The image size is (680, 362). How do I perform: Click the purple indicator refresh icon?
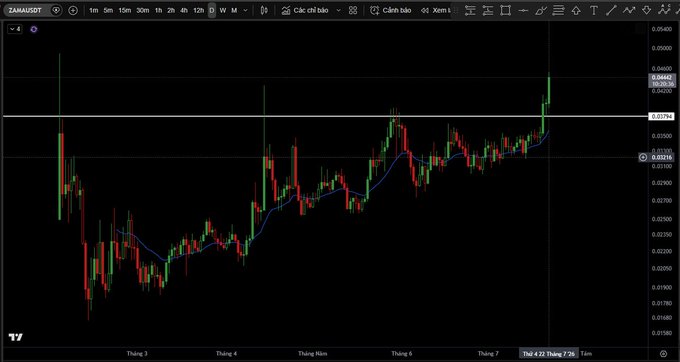coord(34,29)
